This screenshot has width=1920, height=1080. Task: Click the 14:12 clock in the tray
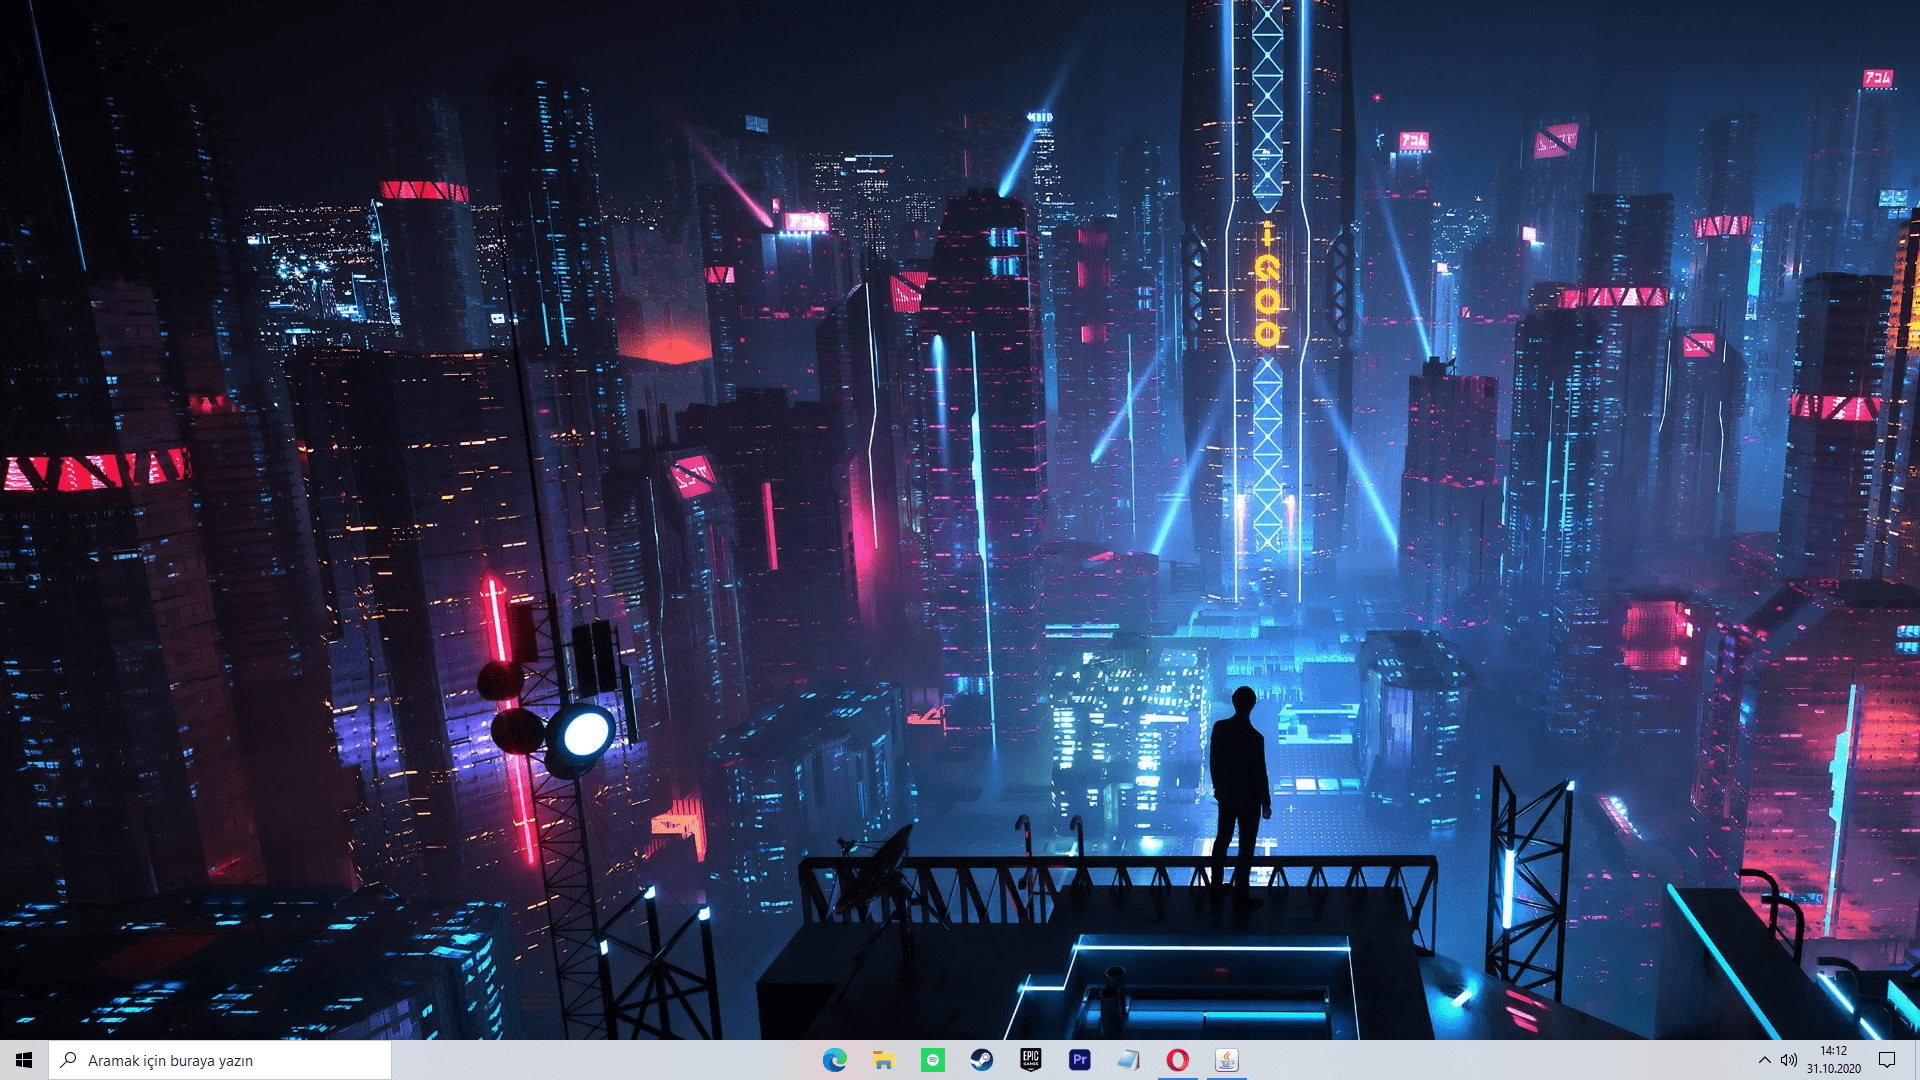coord(1833,1051)
